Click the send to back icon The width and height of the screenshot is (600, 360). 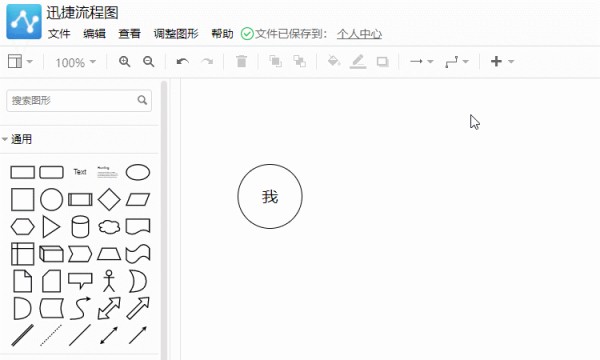point(299,61)
